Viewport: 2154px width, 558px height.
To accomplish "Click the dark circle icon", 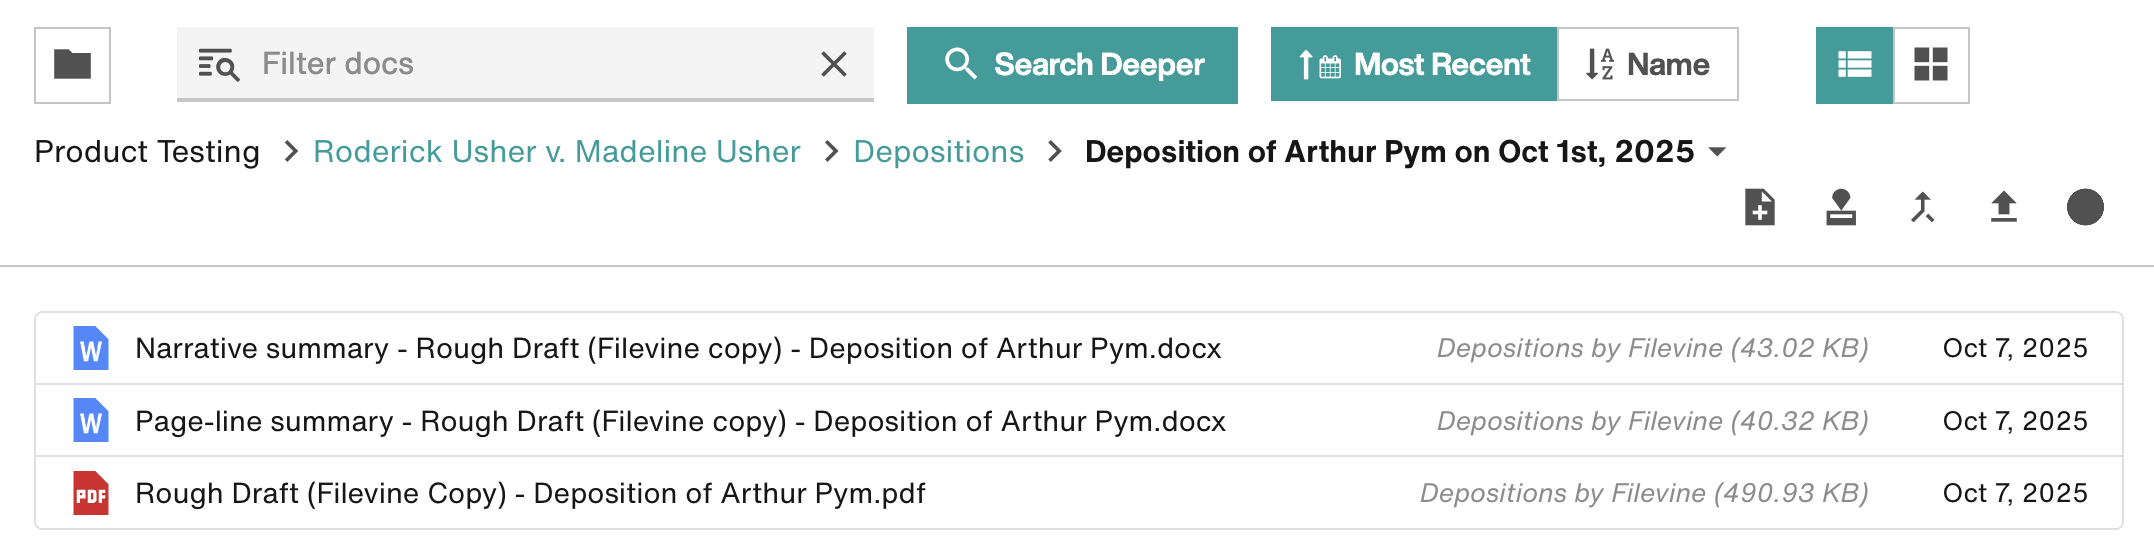I will pyautogui.click(x=2085, y=207).
